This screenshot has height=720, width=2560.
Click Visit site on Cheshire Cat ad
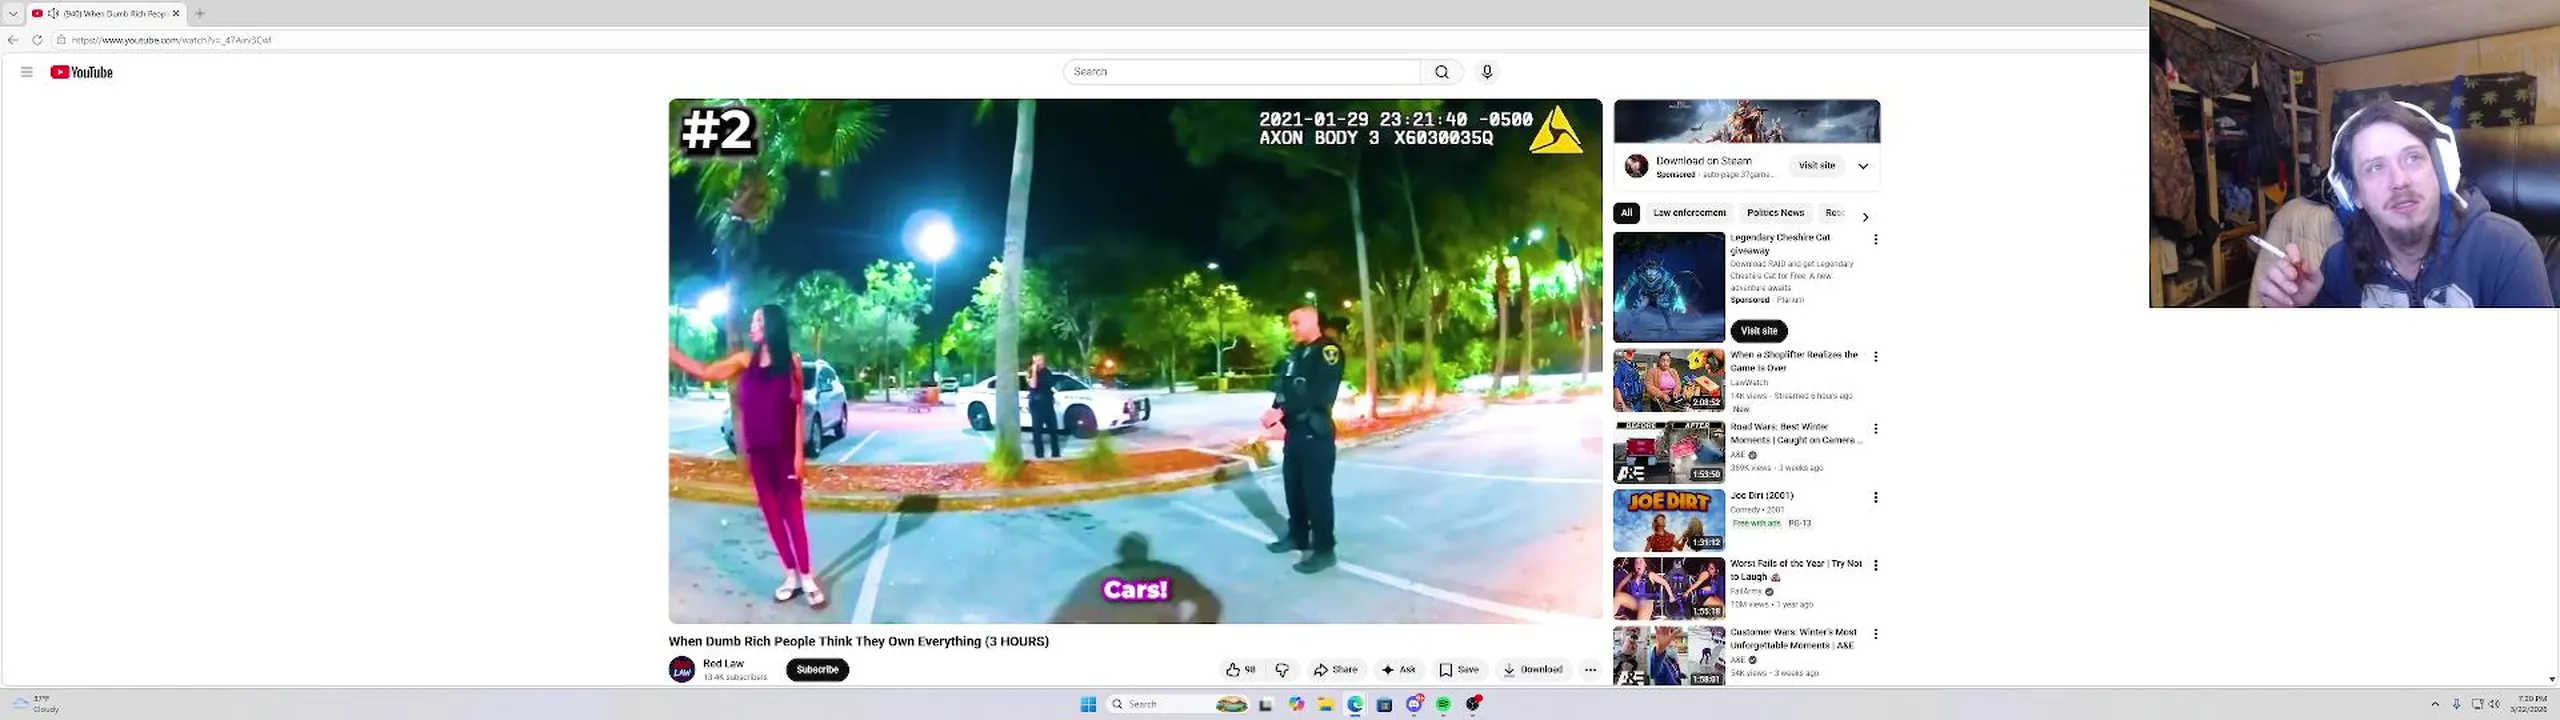coord(1759,331)
